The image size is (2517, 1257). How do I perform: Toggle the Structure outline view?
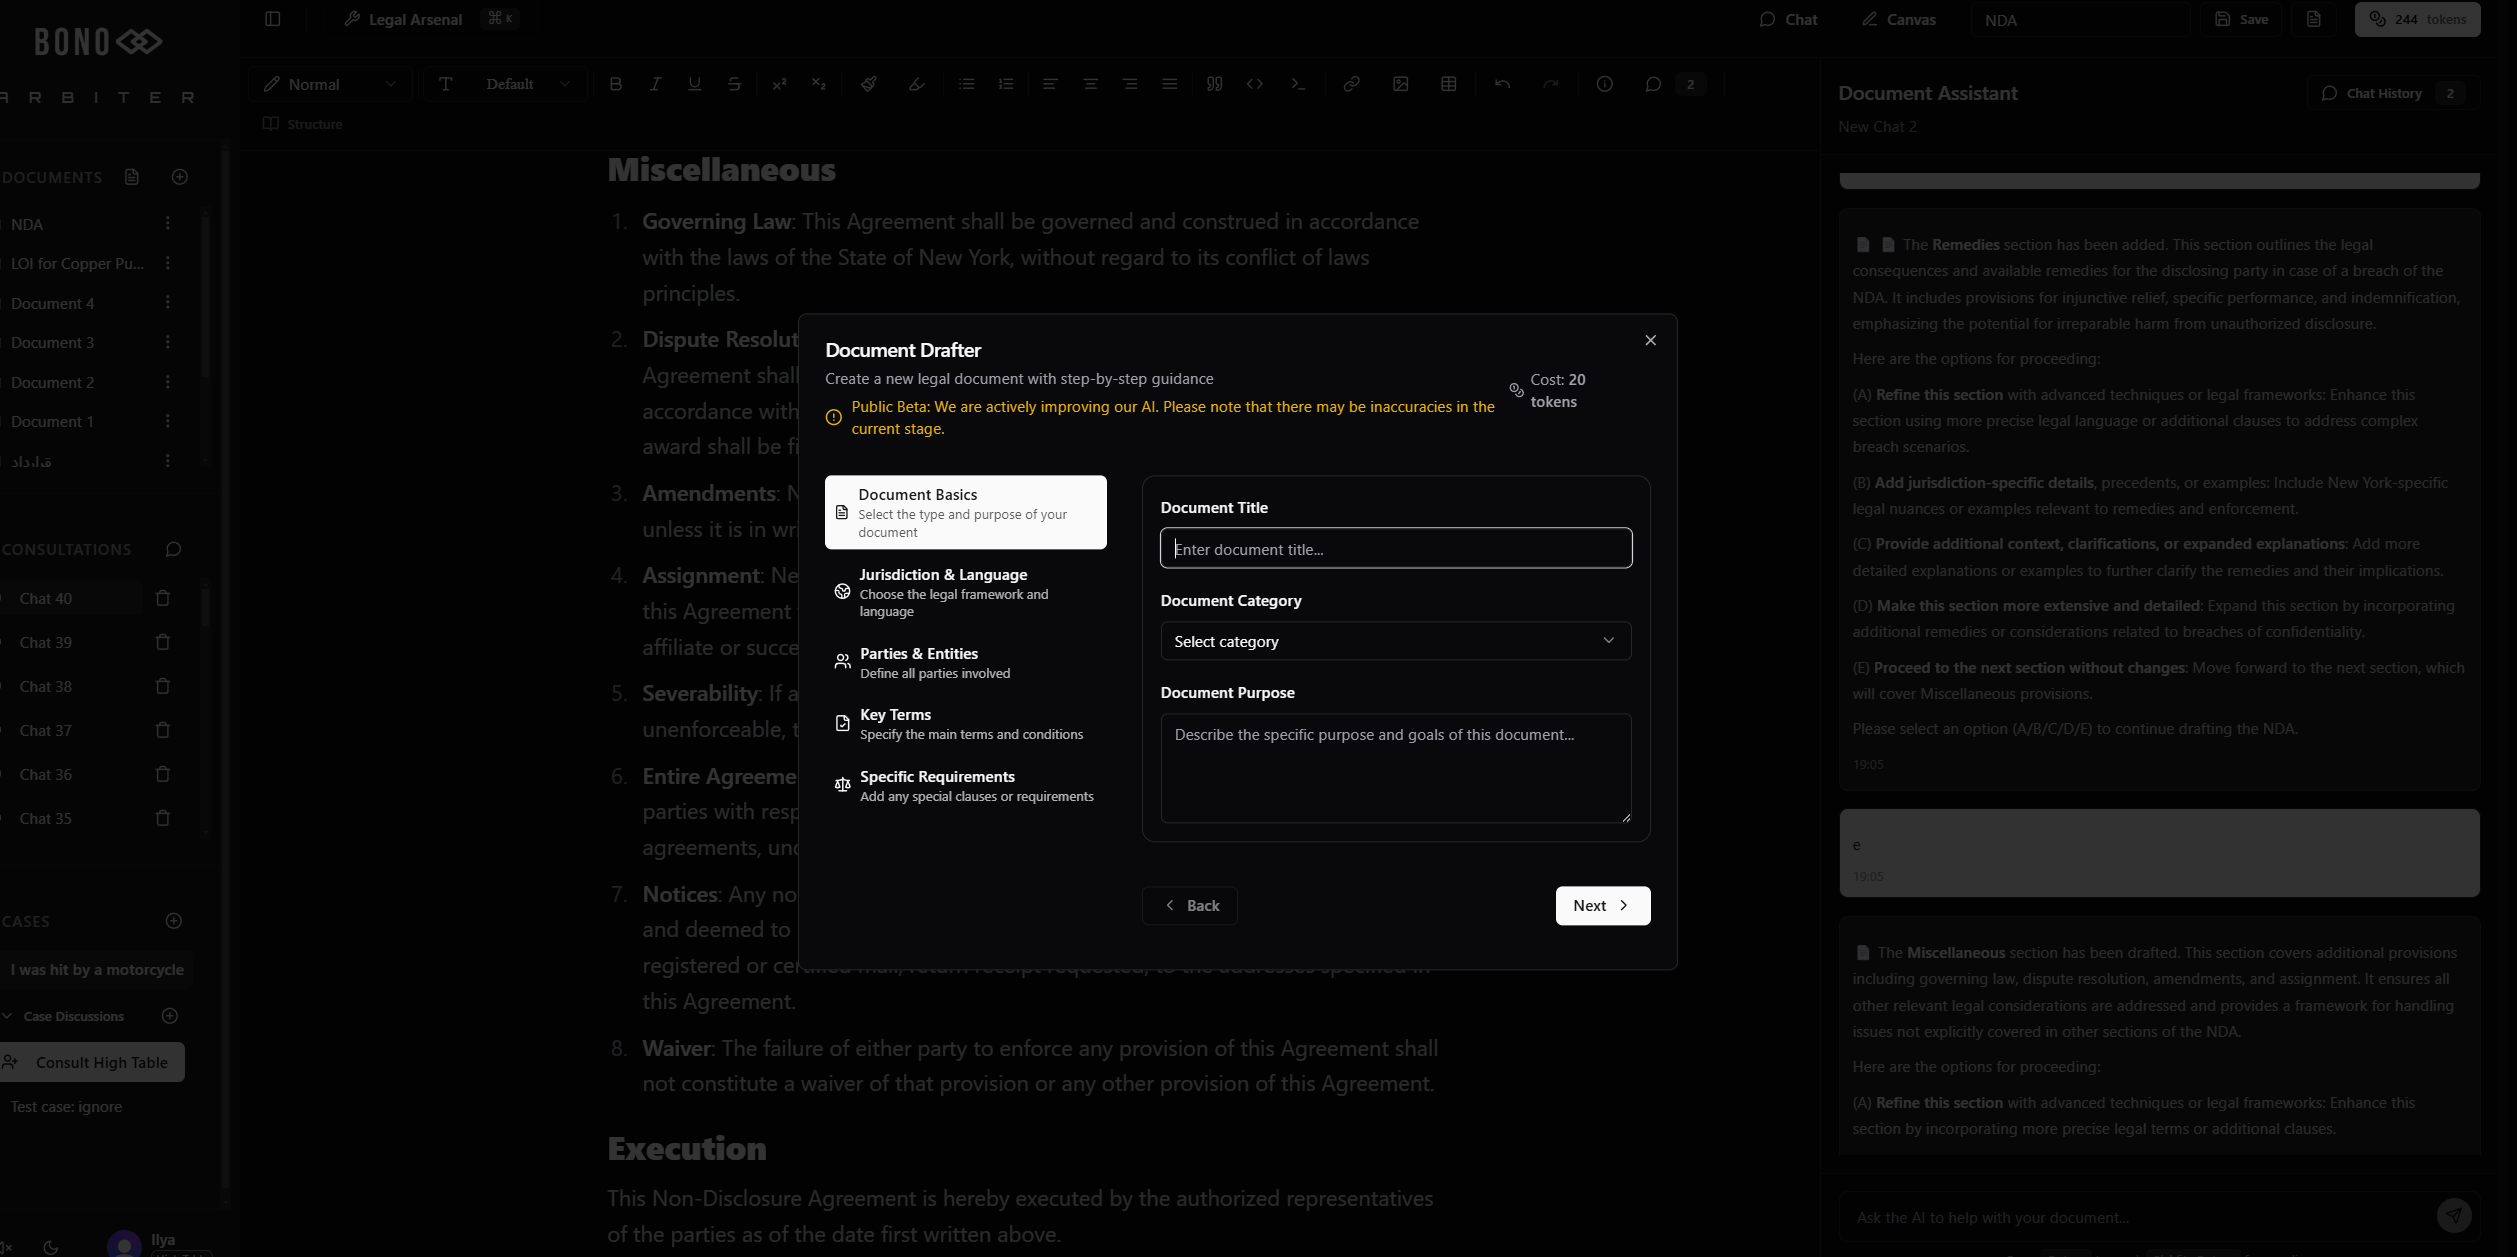(303, 124)
